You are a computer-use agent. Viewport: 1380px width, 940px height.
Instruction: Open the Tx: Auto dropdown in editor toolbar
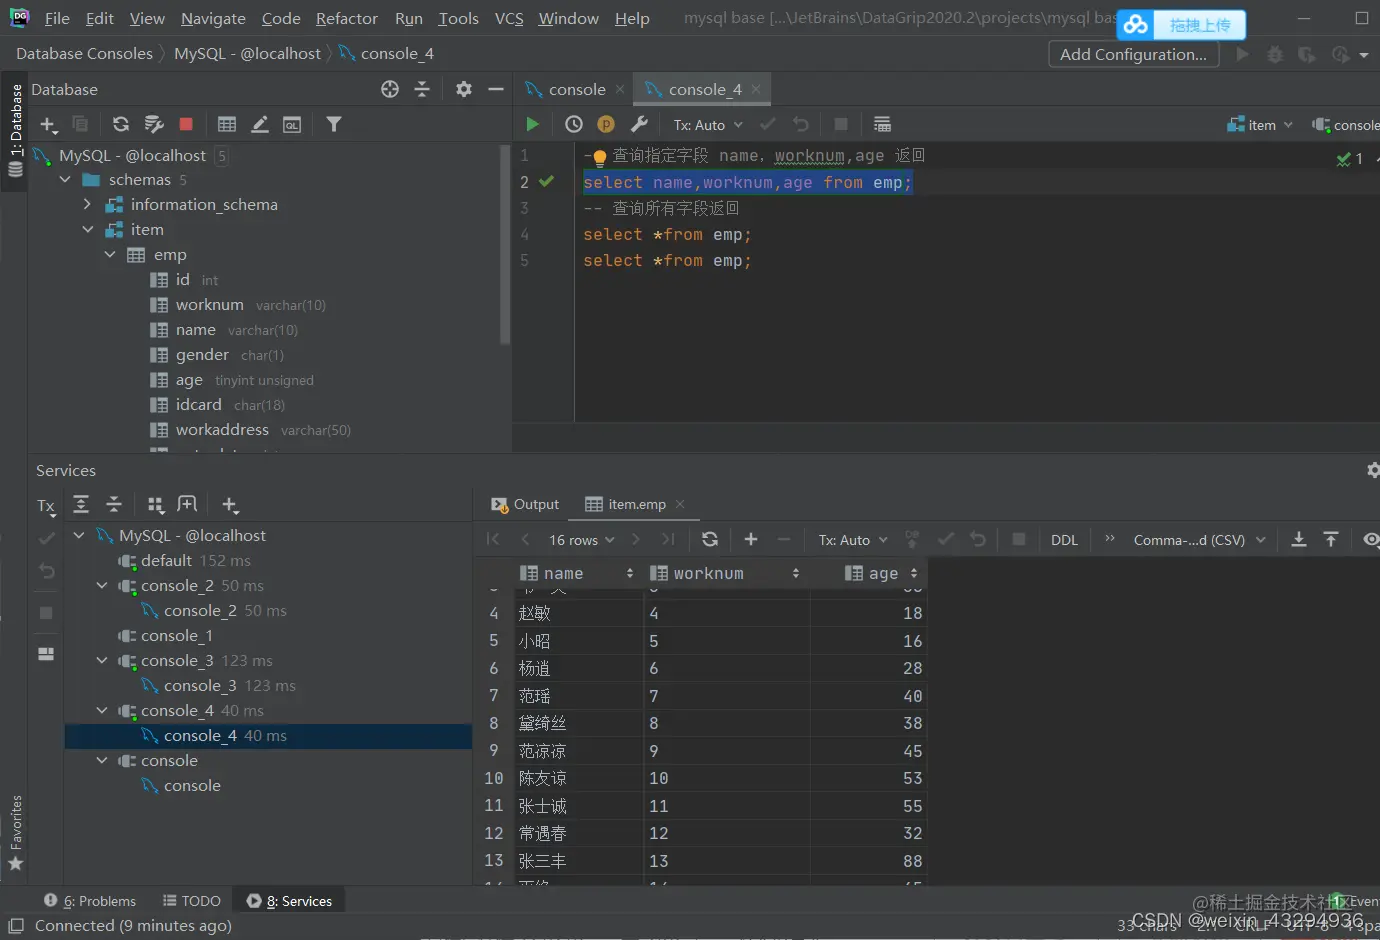point(708,125)
